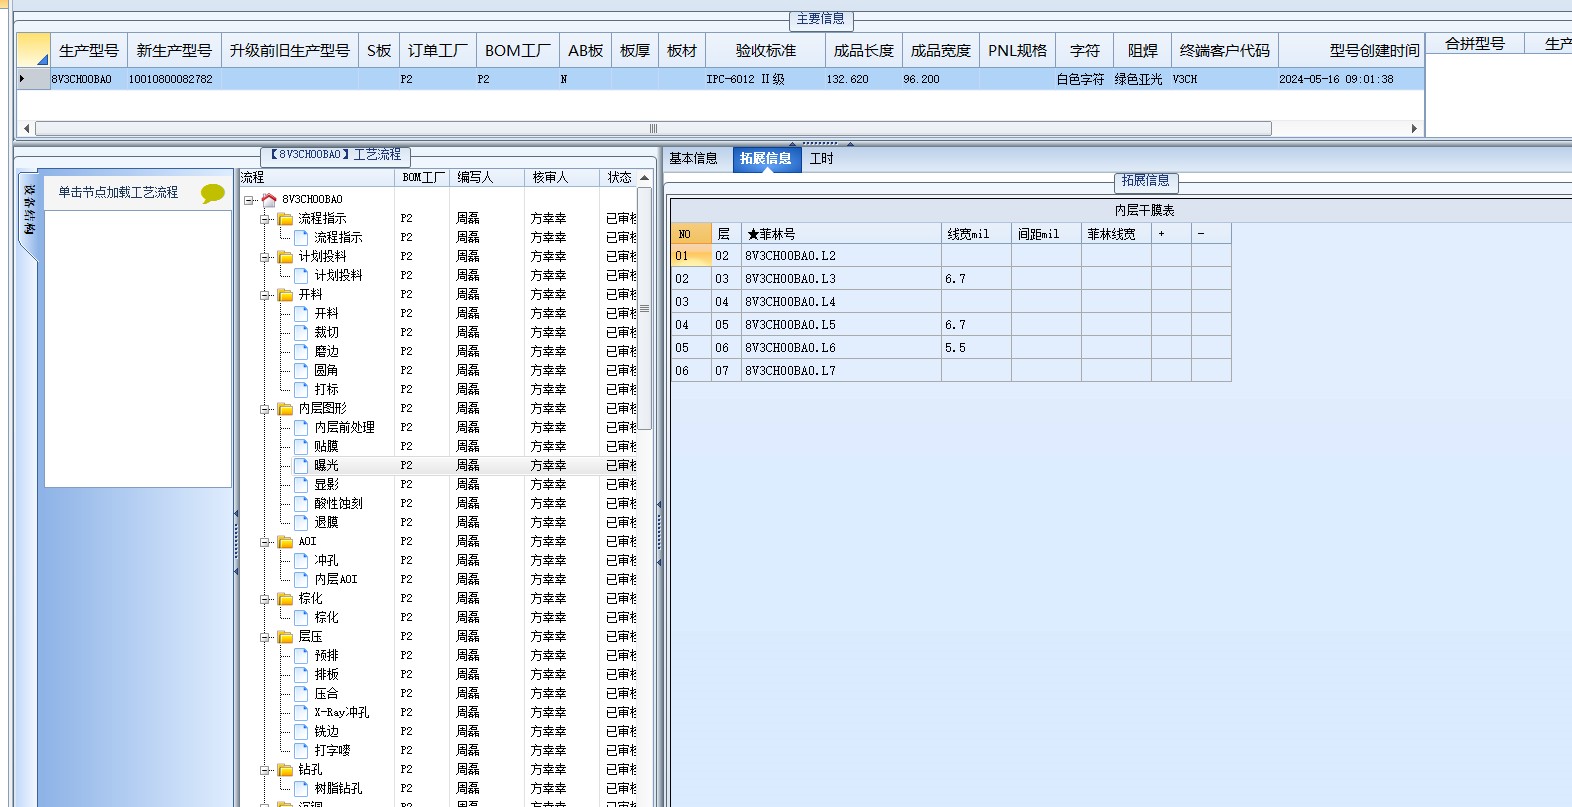
Task: Click the folder icon for 层压
Action: pyautogui.click(x=285, y=636)
